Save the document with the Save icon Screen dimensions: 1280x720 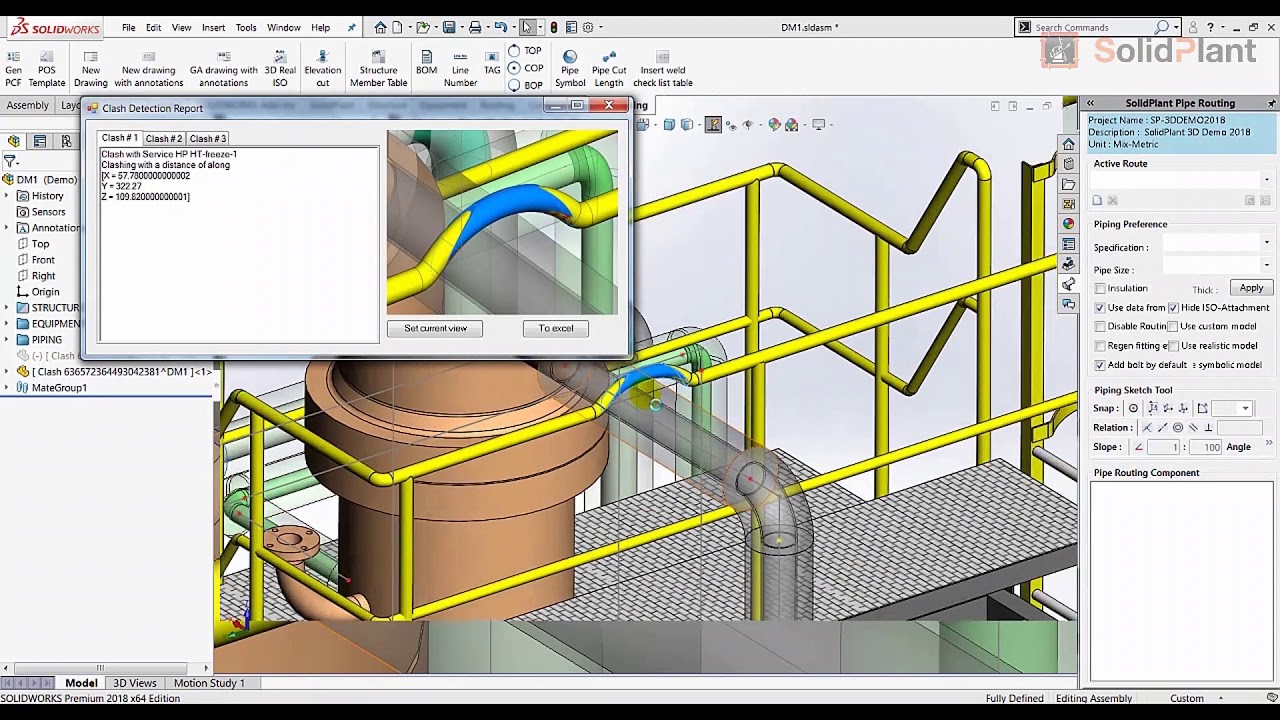[449, 27]
